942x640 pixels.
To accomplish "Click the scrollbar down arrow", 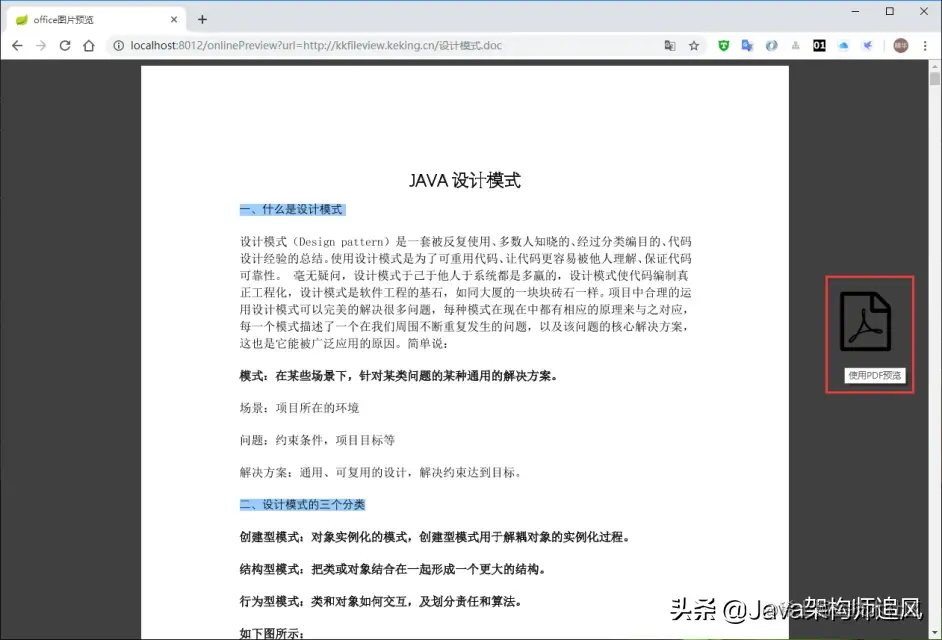I will pyautogui.click(x=935, y=633).
